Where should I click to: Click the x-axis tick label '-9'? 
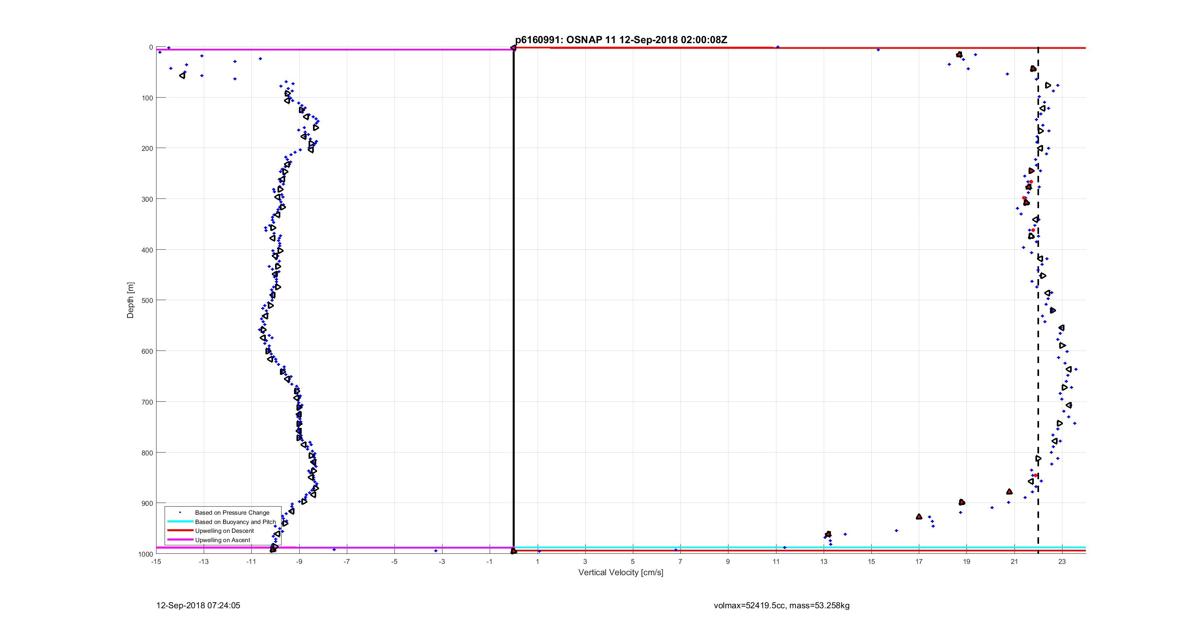299,562
